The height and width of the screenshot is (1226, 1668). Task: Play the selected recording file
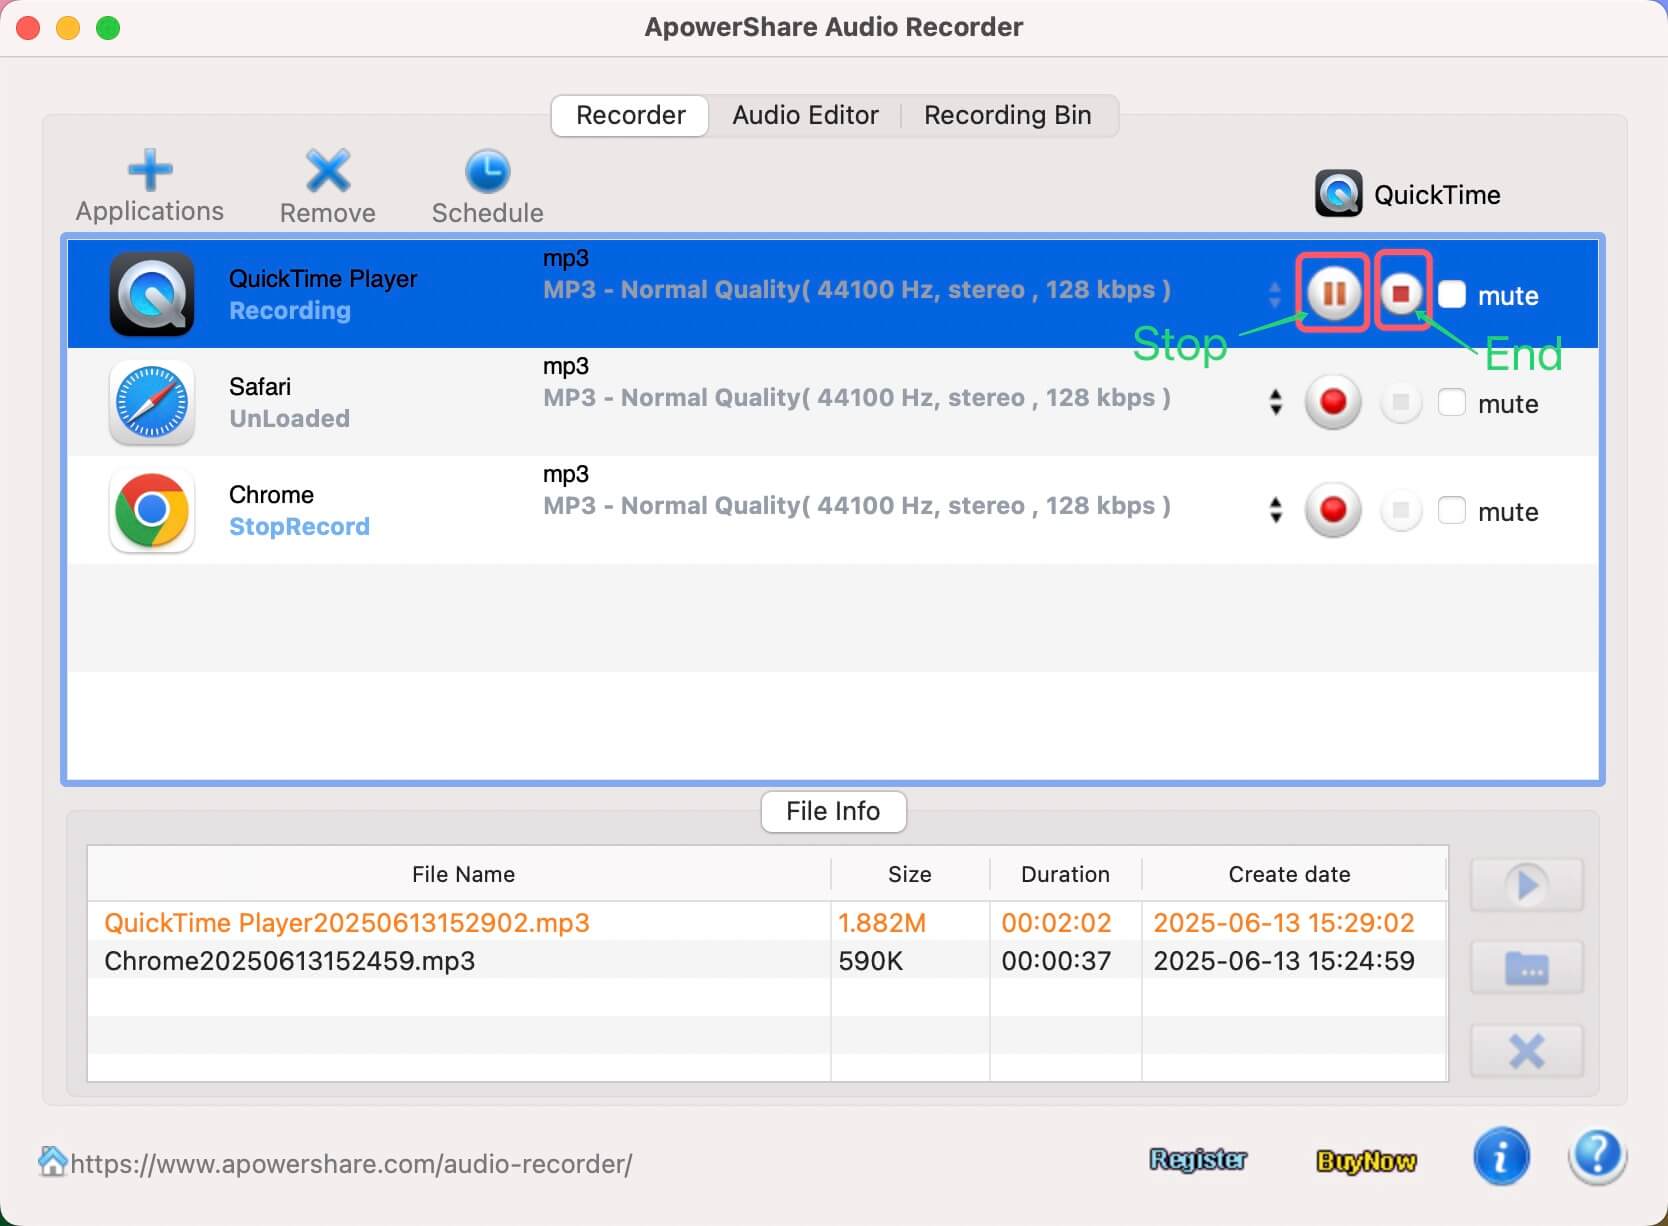point(1526,885)
